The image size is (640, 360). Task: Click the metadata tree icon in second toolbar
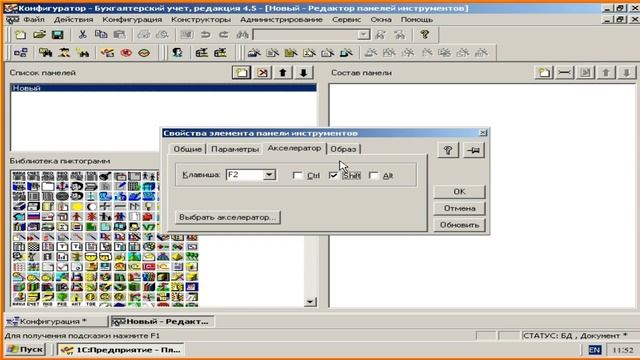(x=20, y=53)
